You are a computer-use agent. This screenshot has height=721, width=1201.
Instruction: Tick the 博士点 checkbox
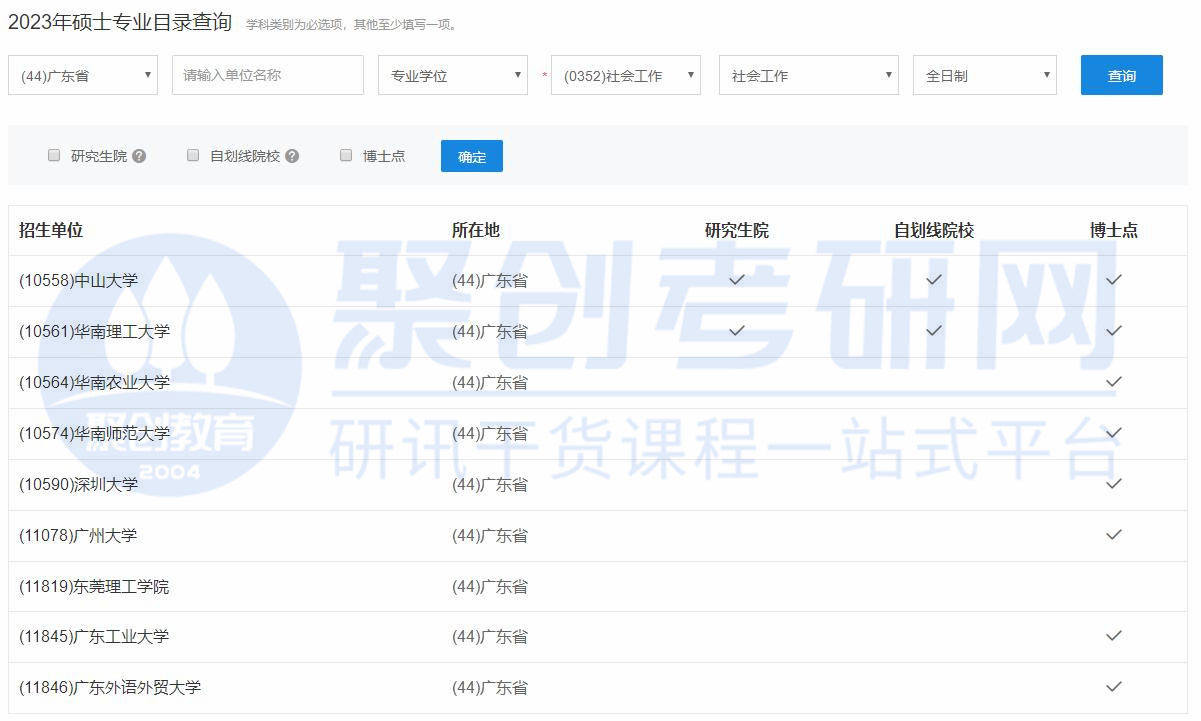tap(346, 155)
